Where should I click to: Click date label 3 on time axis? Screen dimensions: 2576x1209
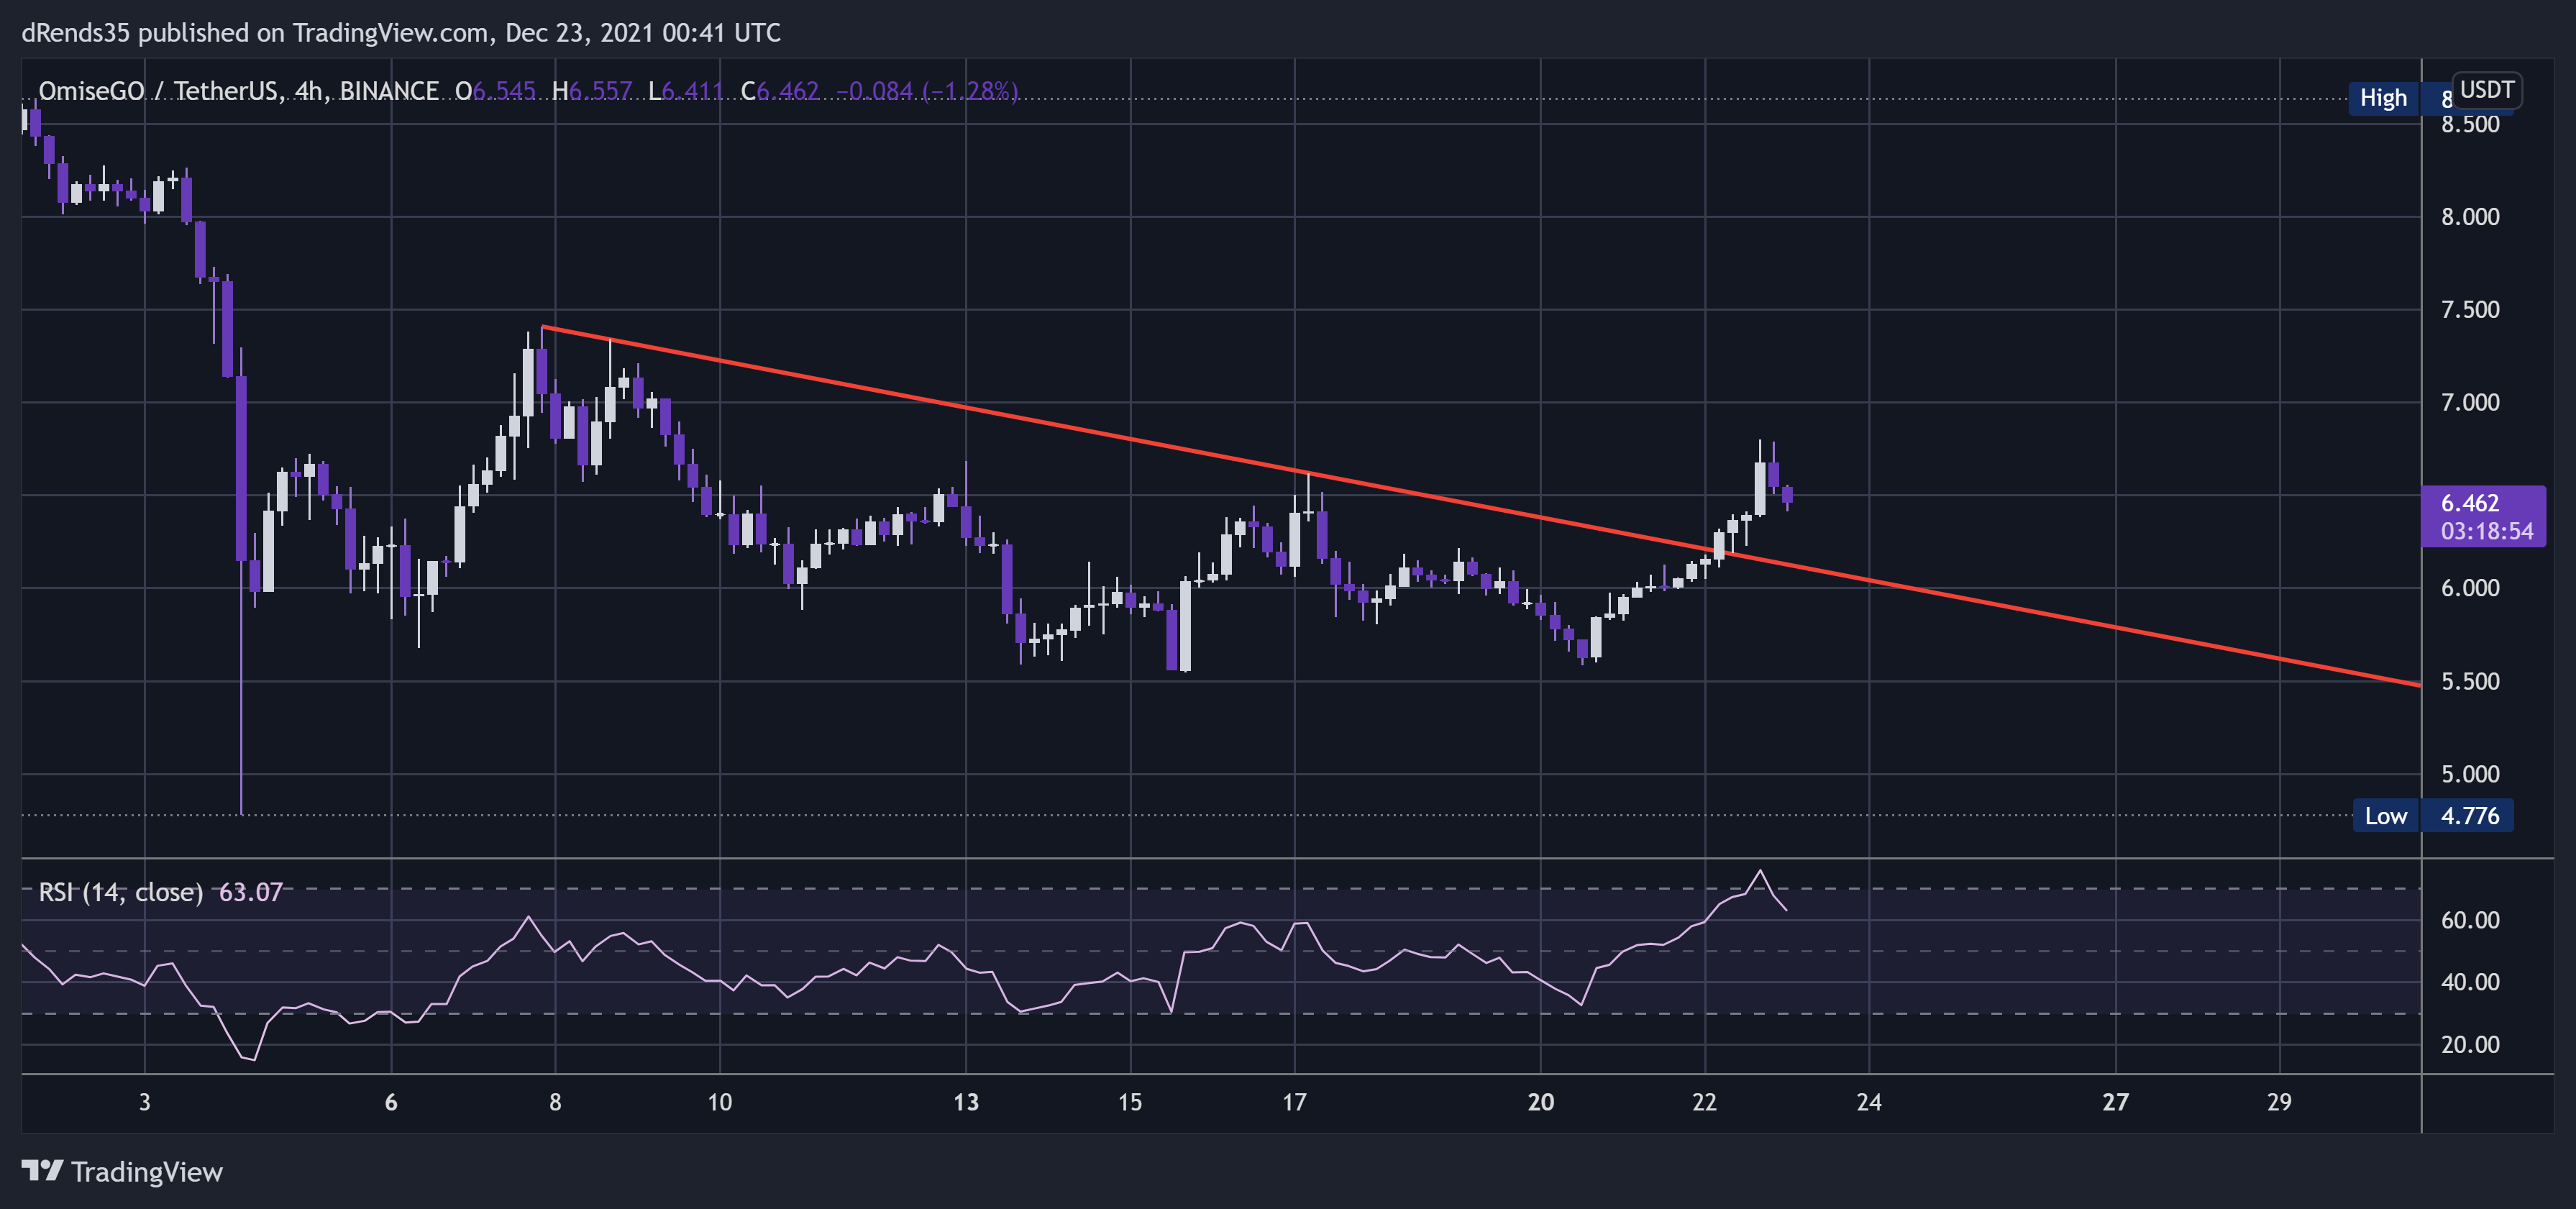(x=145, y=1102)
